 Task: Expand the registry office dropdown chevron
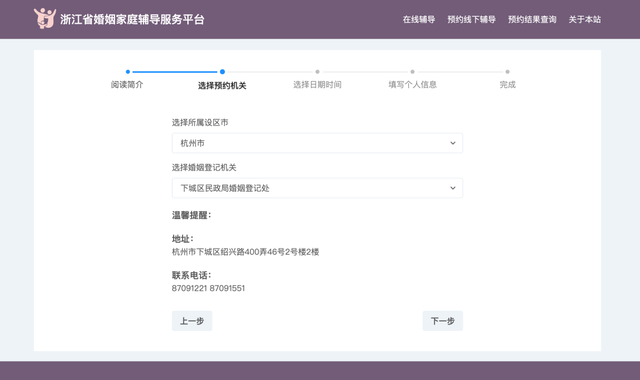pos(453,188)
